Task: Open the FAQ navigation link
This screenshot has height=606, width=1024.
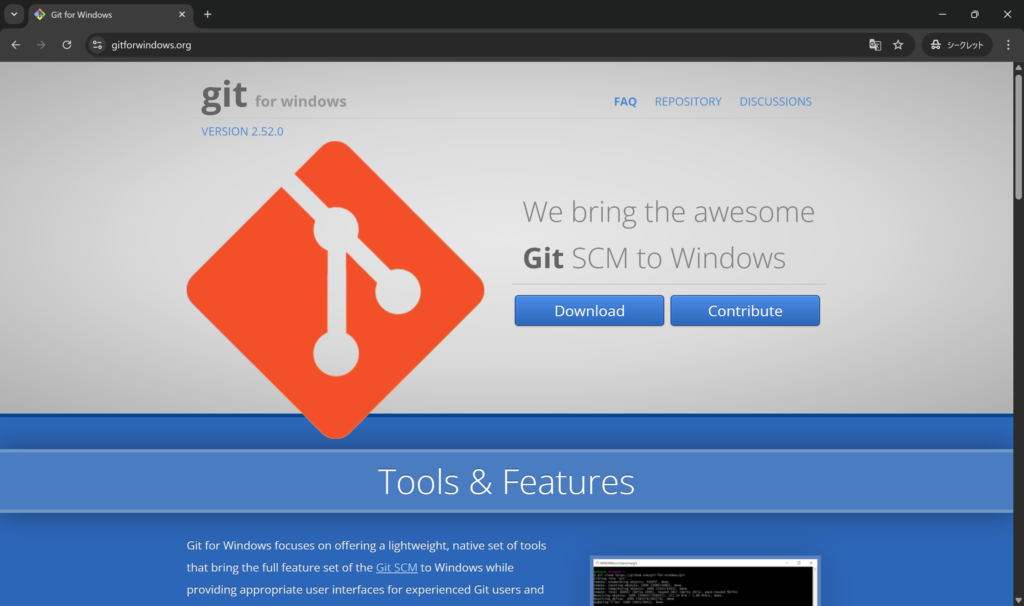Action: click(625, 102)
